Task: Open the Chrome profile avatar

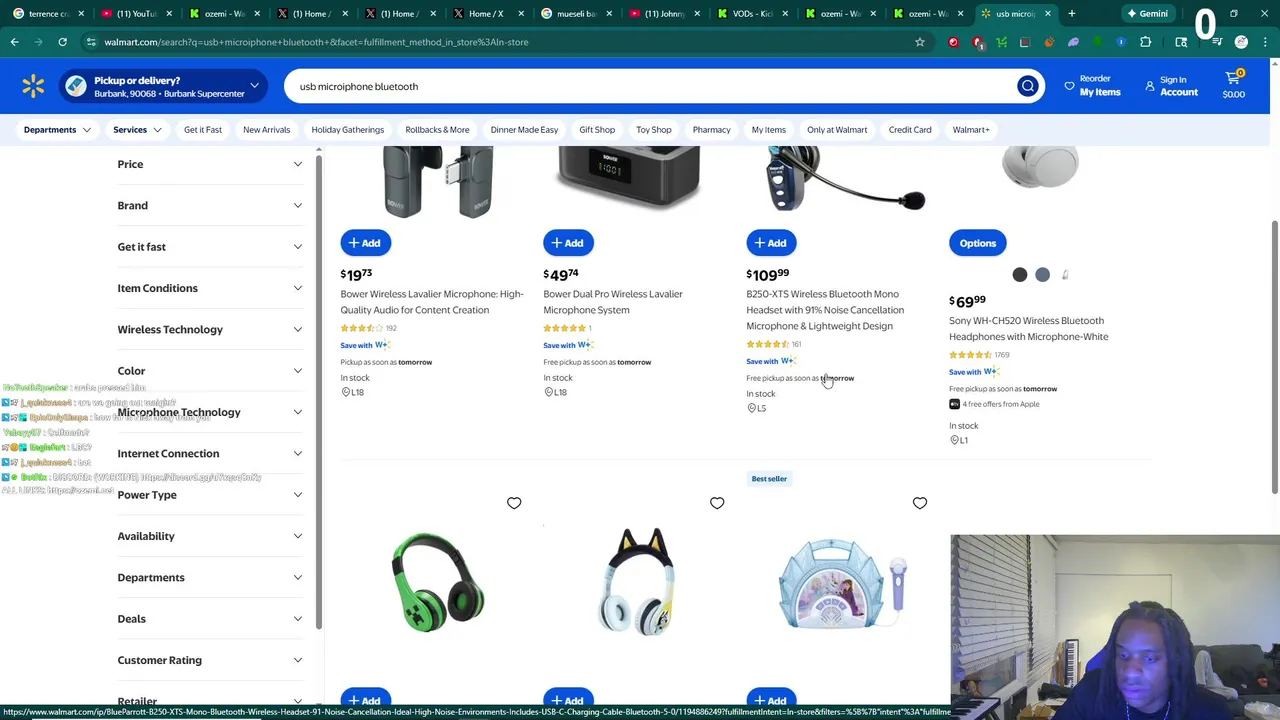Action: click(1241, 42)
